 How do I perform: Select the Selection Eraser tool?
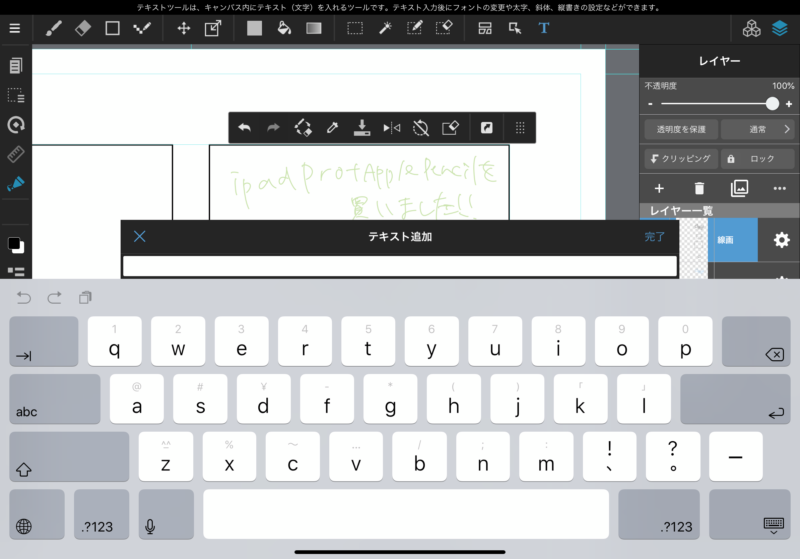[444, 29]
